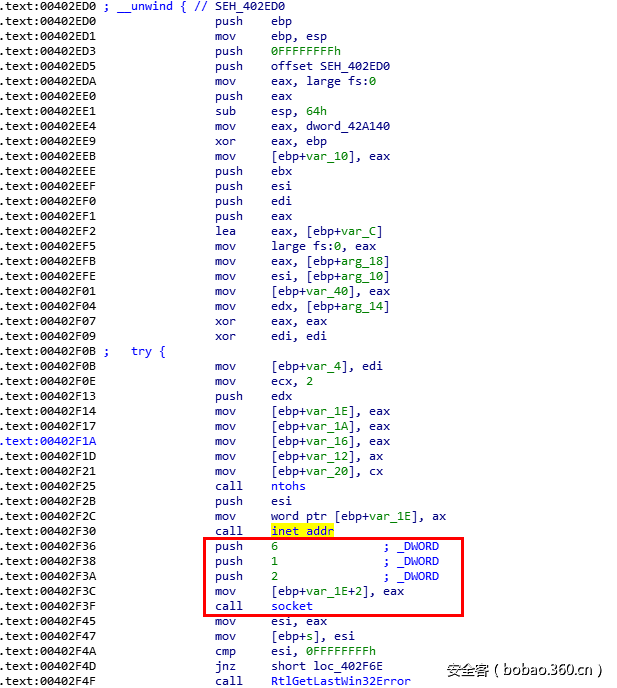Click the highlighted inet_addr function name
617x688 pixels.
tap(302, 531)
